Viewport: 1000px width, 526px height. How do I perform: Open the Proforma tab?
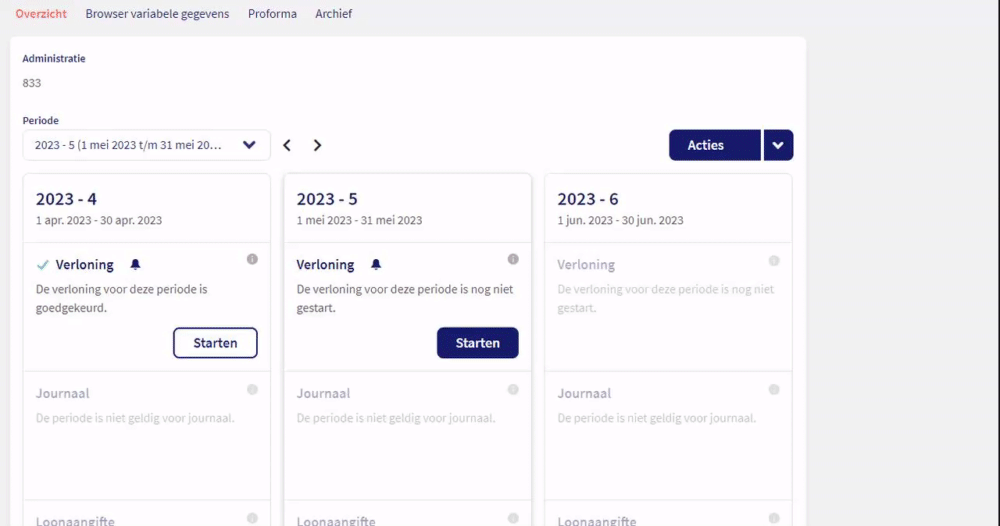coord(272,14)
